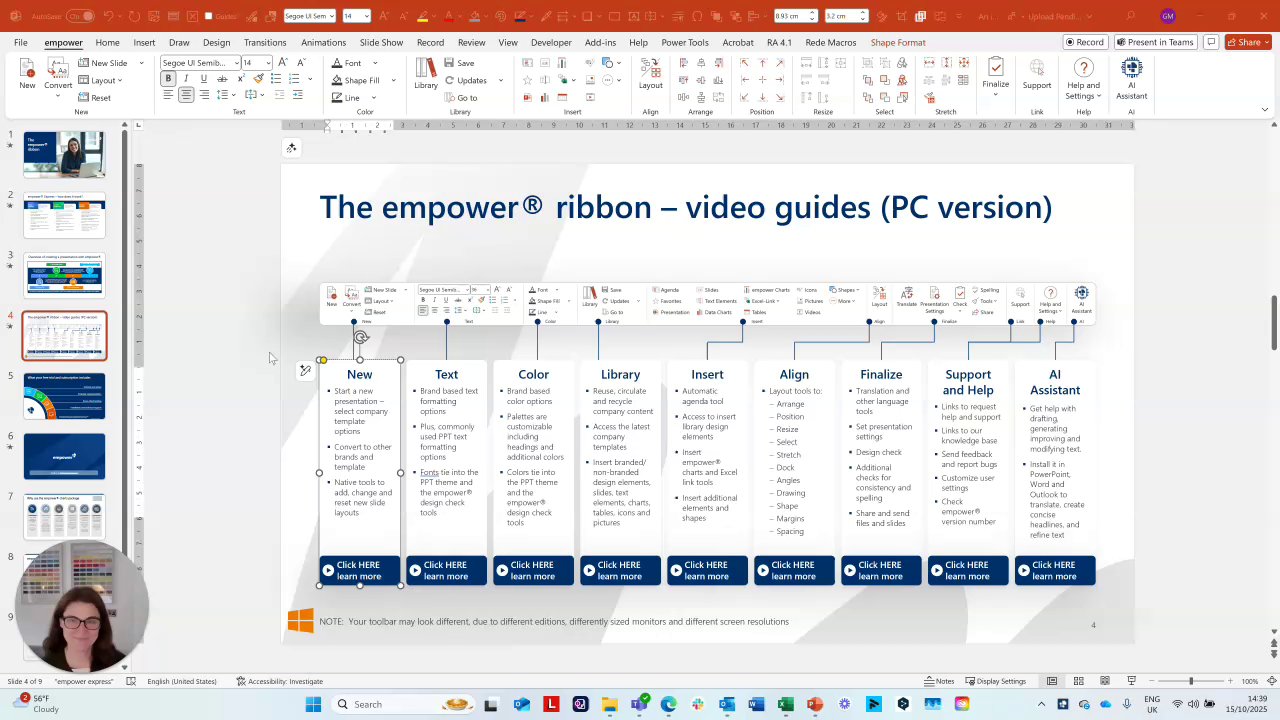Open the empower Library

[426, 75]
